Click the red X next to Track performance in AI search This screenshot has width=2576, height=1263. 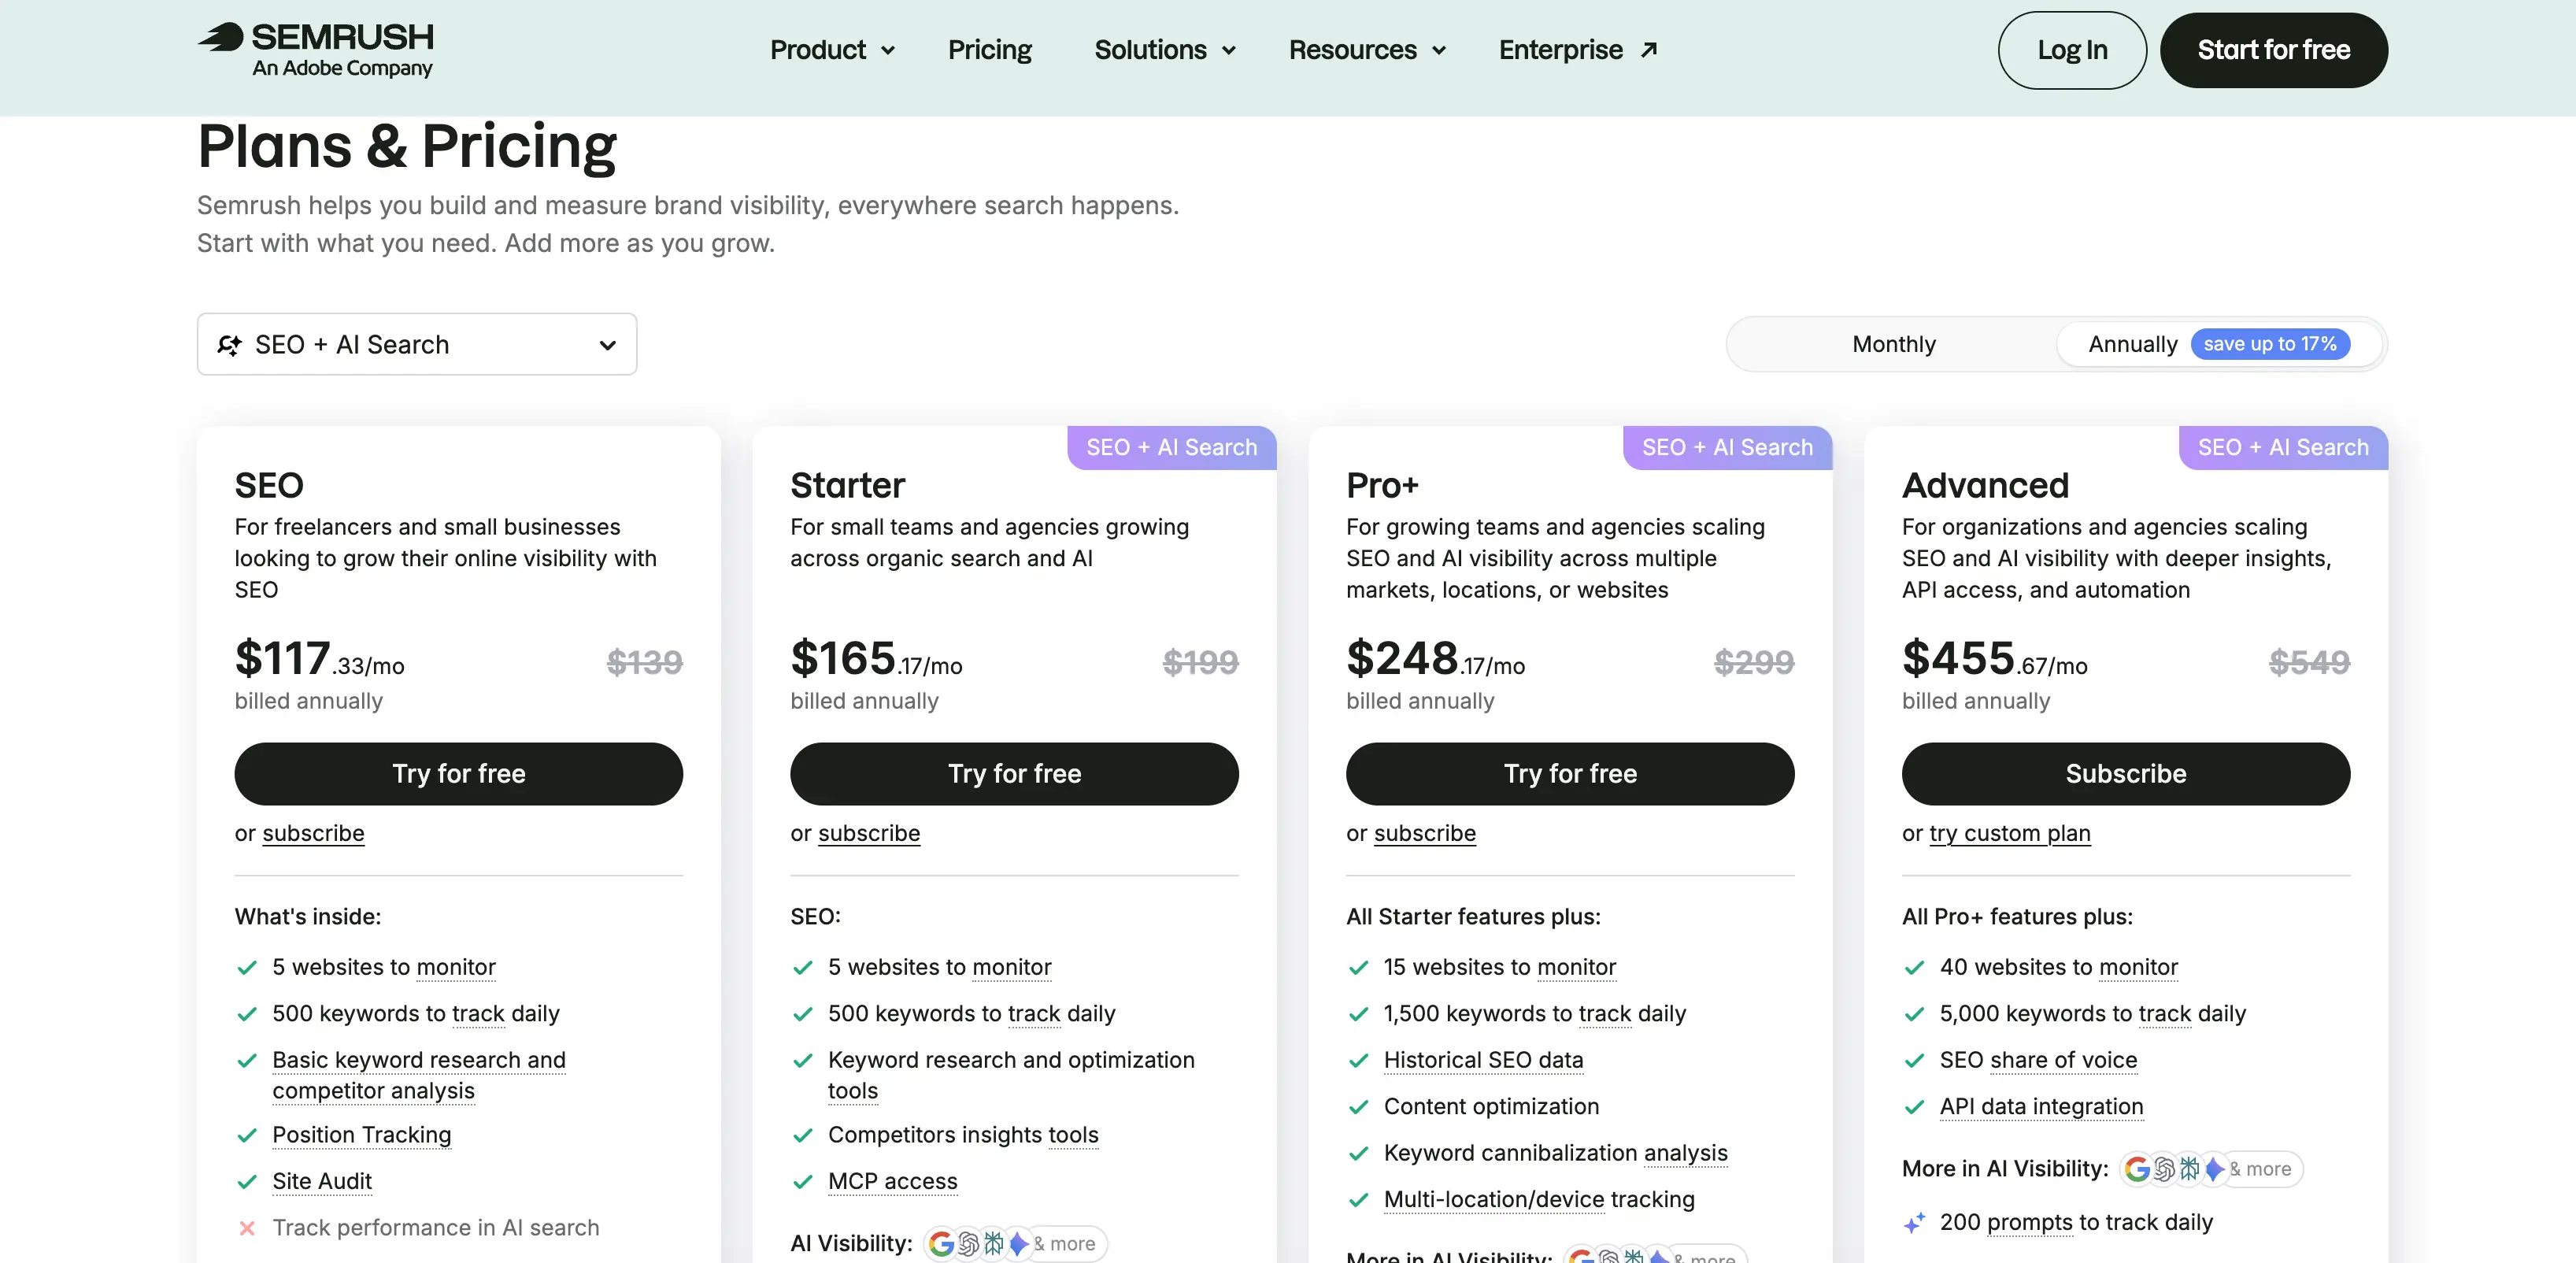247,1228
